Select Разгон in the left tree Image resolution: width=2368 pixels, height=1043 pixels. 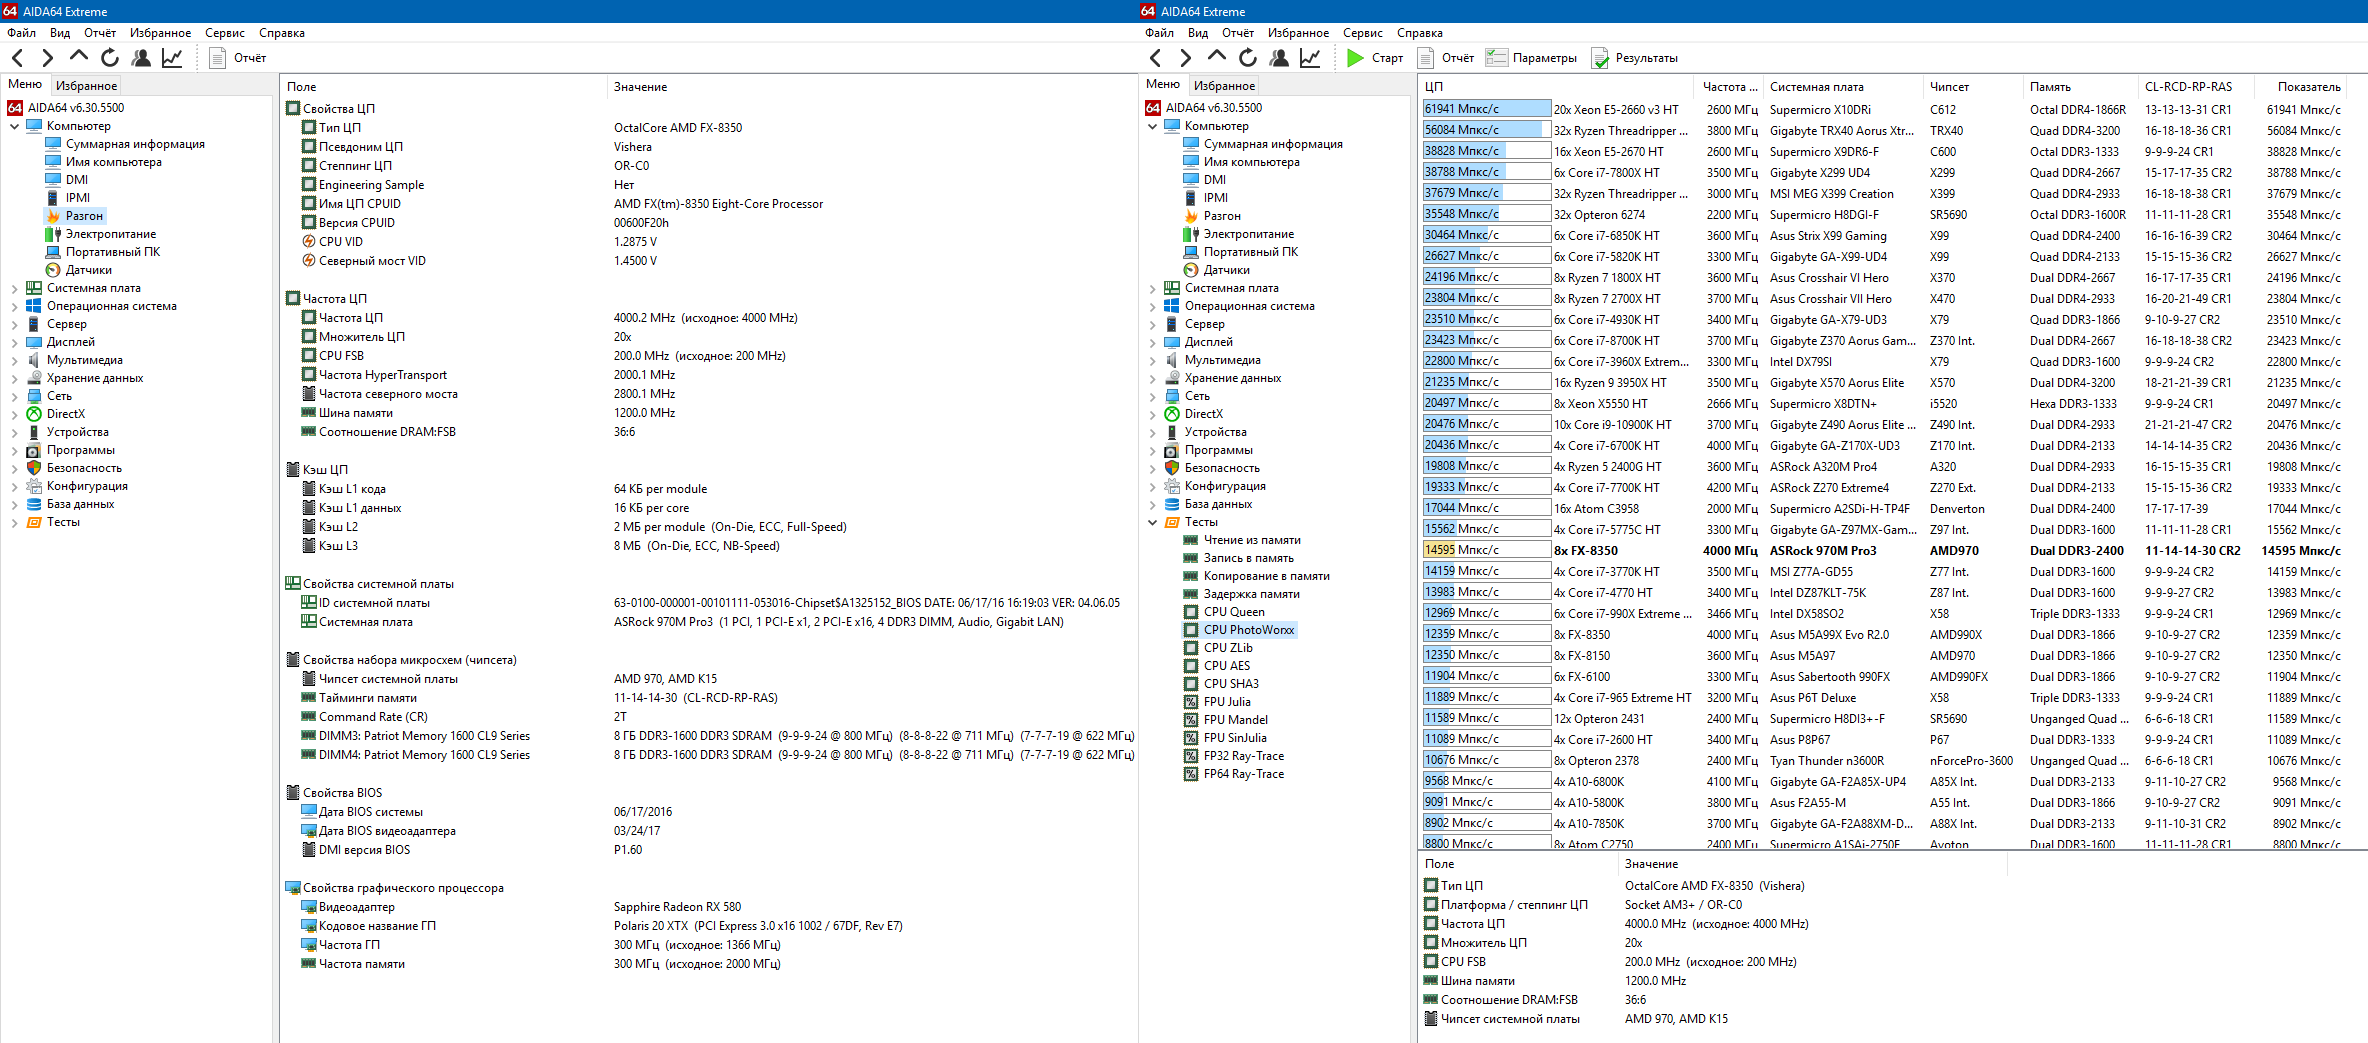click(75, 216)
